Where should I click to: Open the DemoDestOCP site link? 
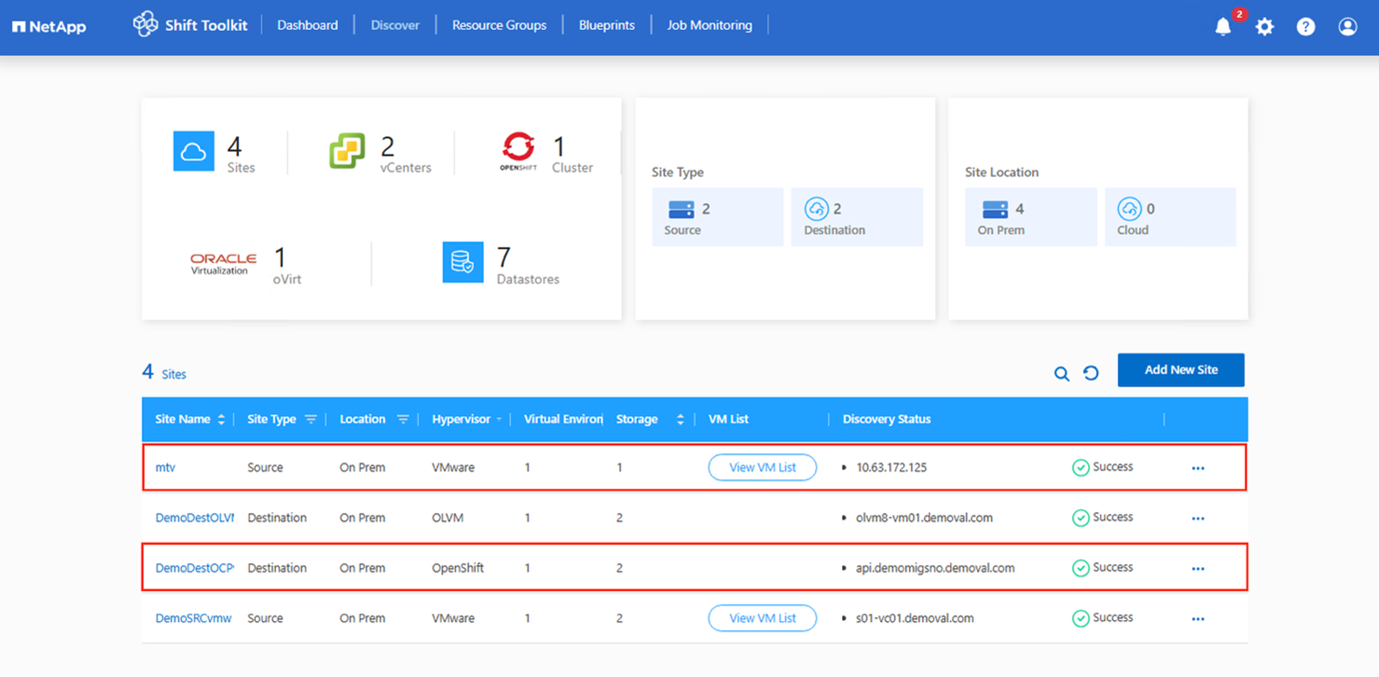point(194,568)
